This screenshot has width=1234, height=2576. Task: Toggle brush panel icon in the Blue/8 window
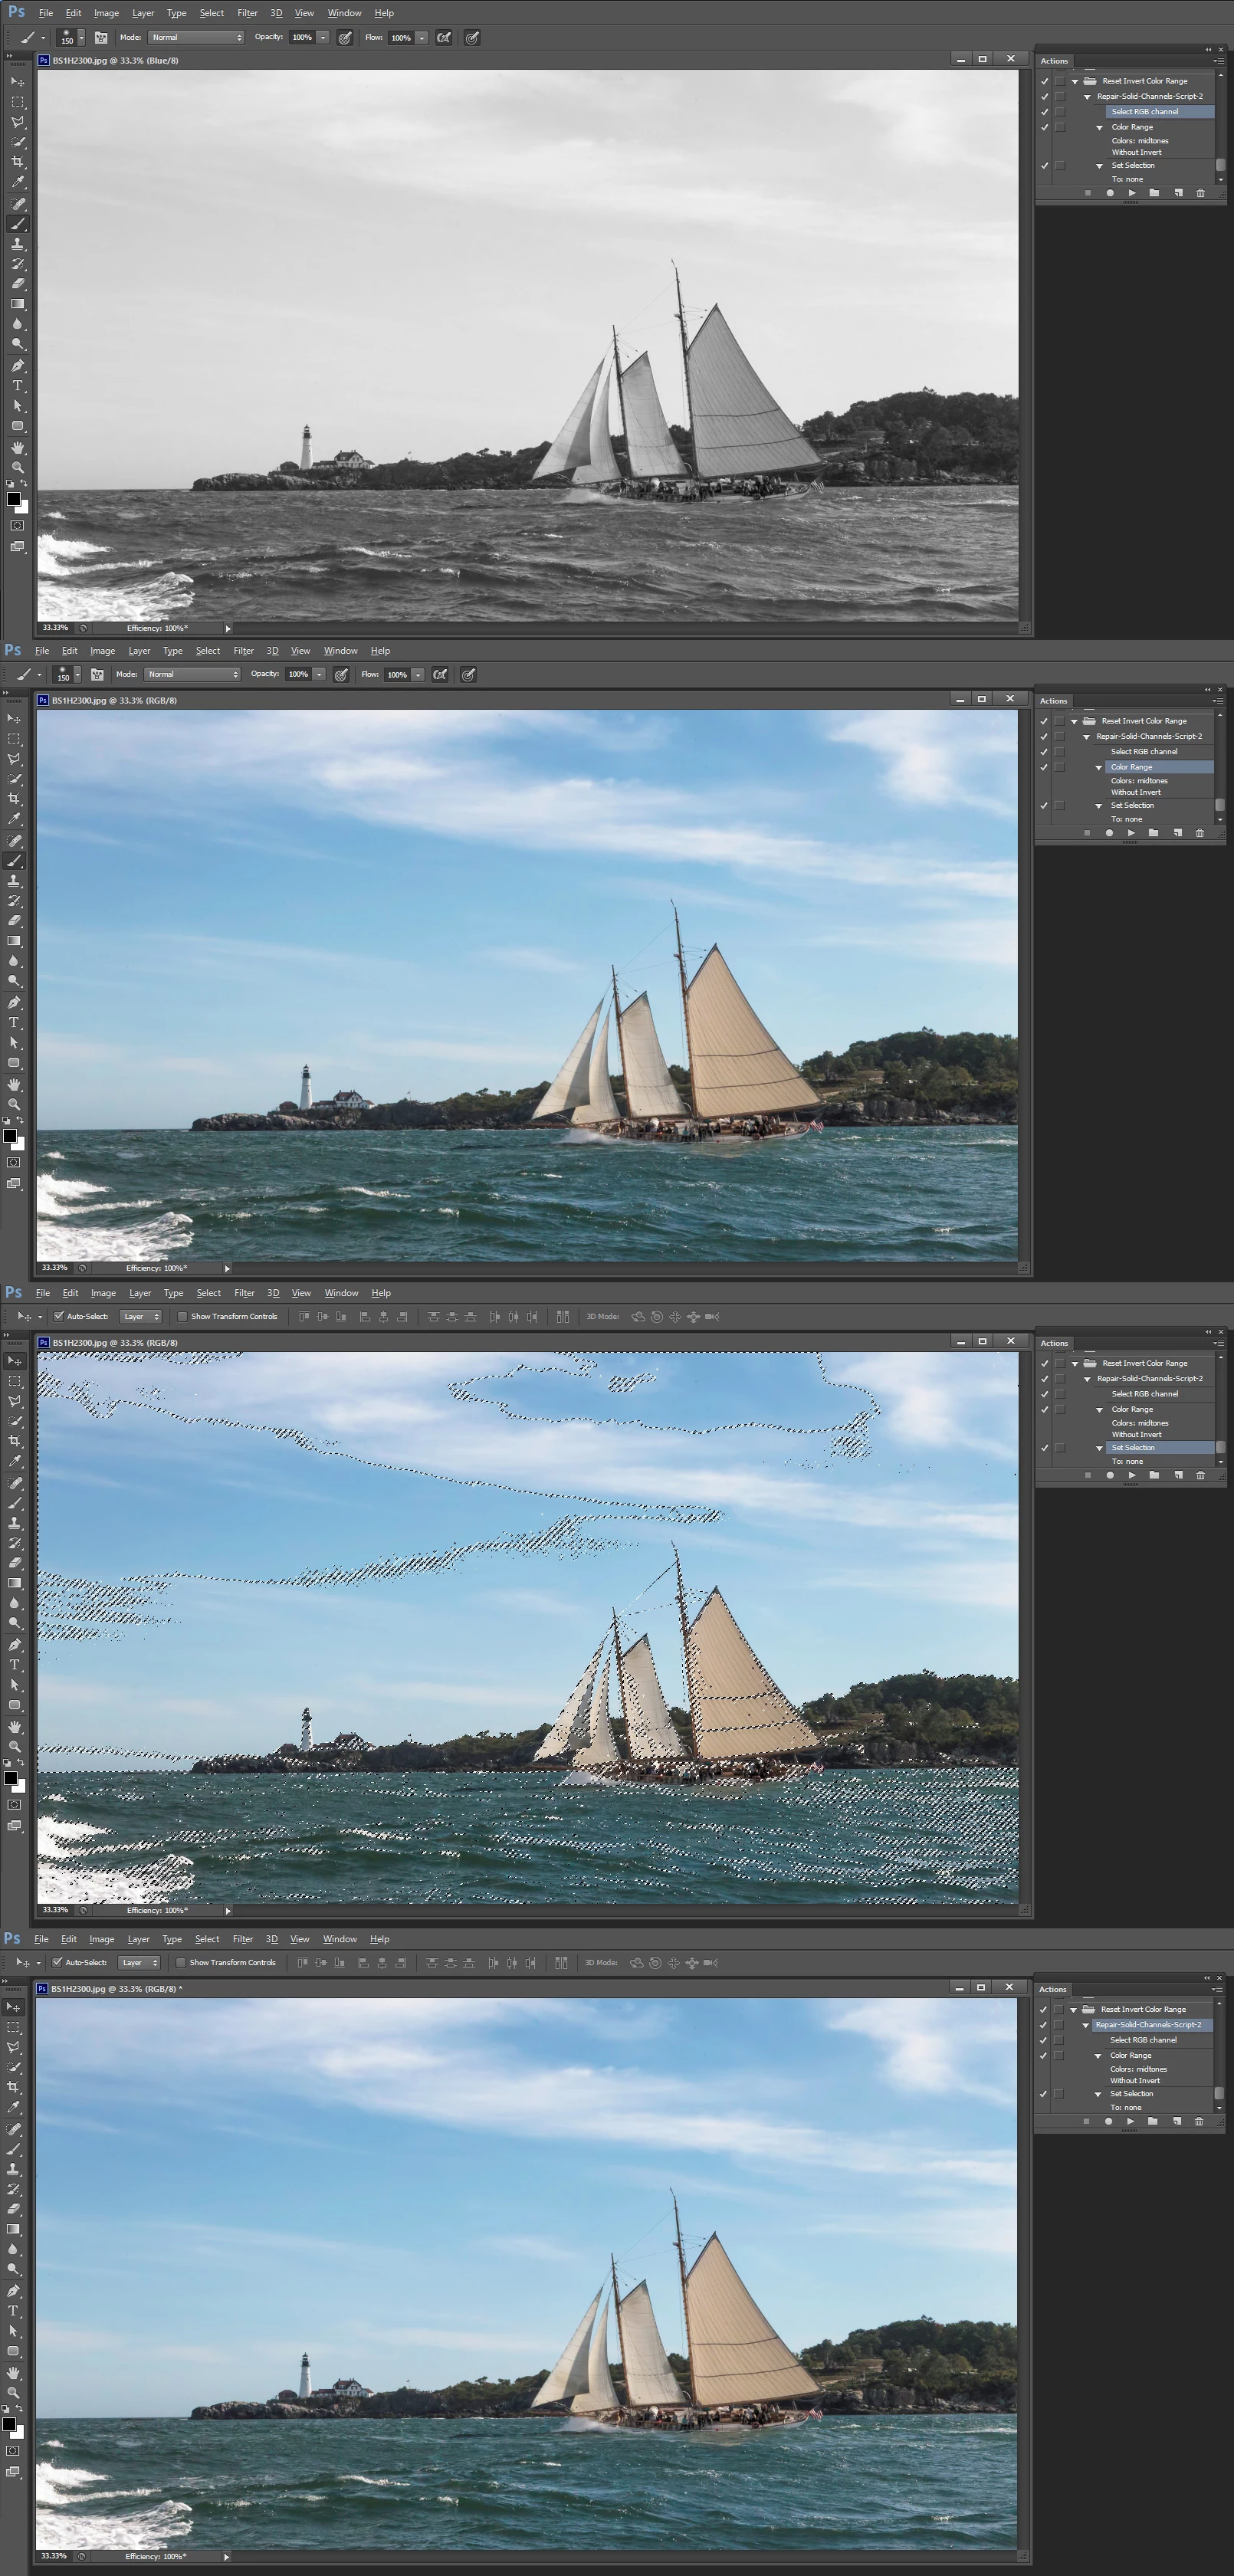[x=101, y=37]
